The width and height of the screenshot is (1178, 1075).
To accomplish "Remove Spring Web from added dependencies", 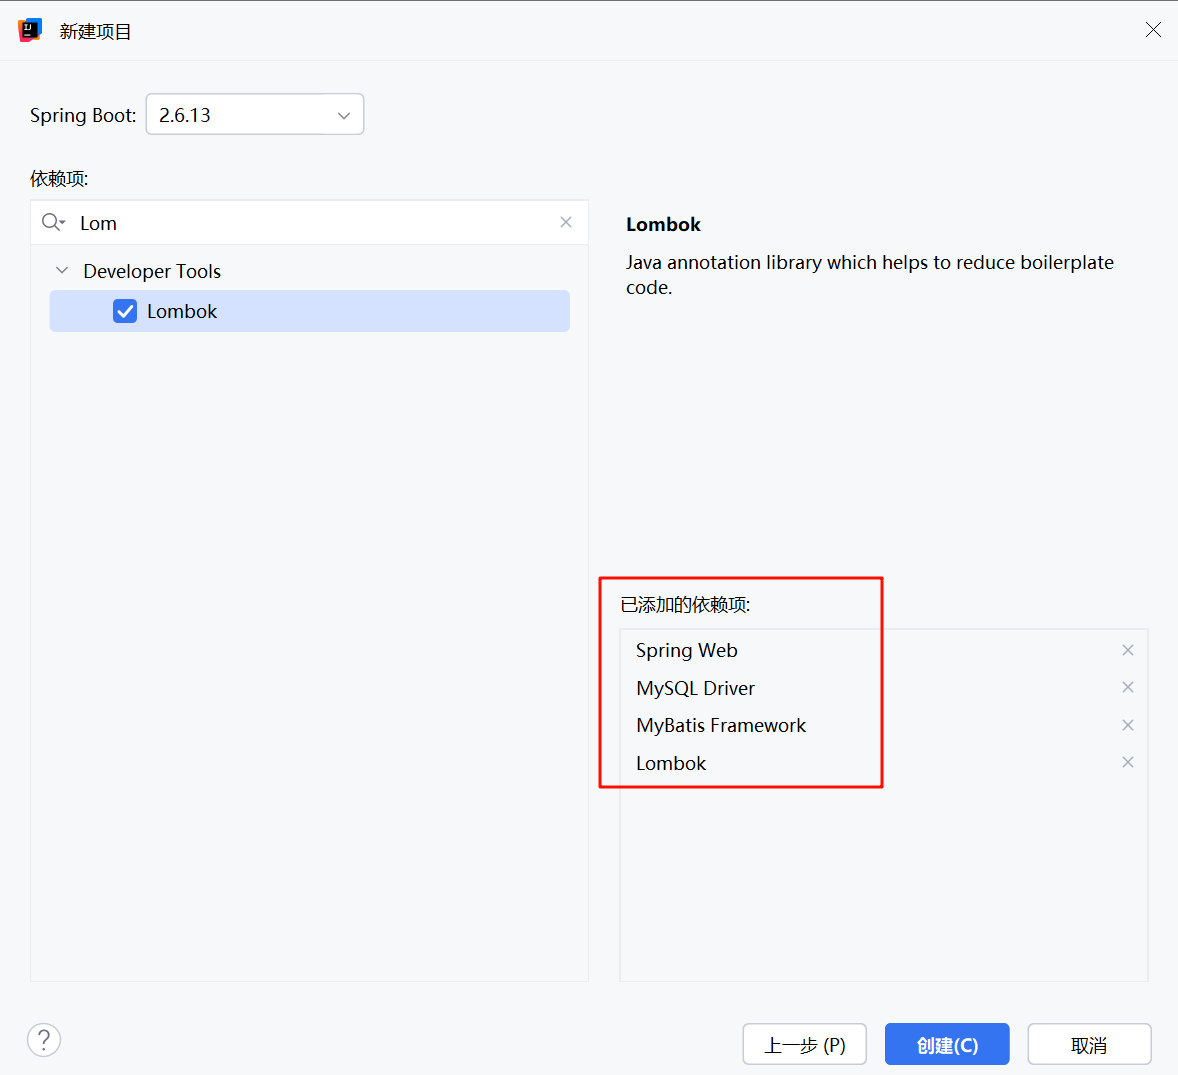I will point(1127,650).
